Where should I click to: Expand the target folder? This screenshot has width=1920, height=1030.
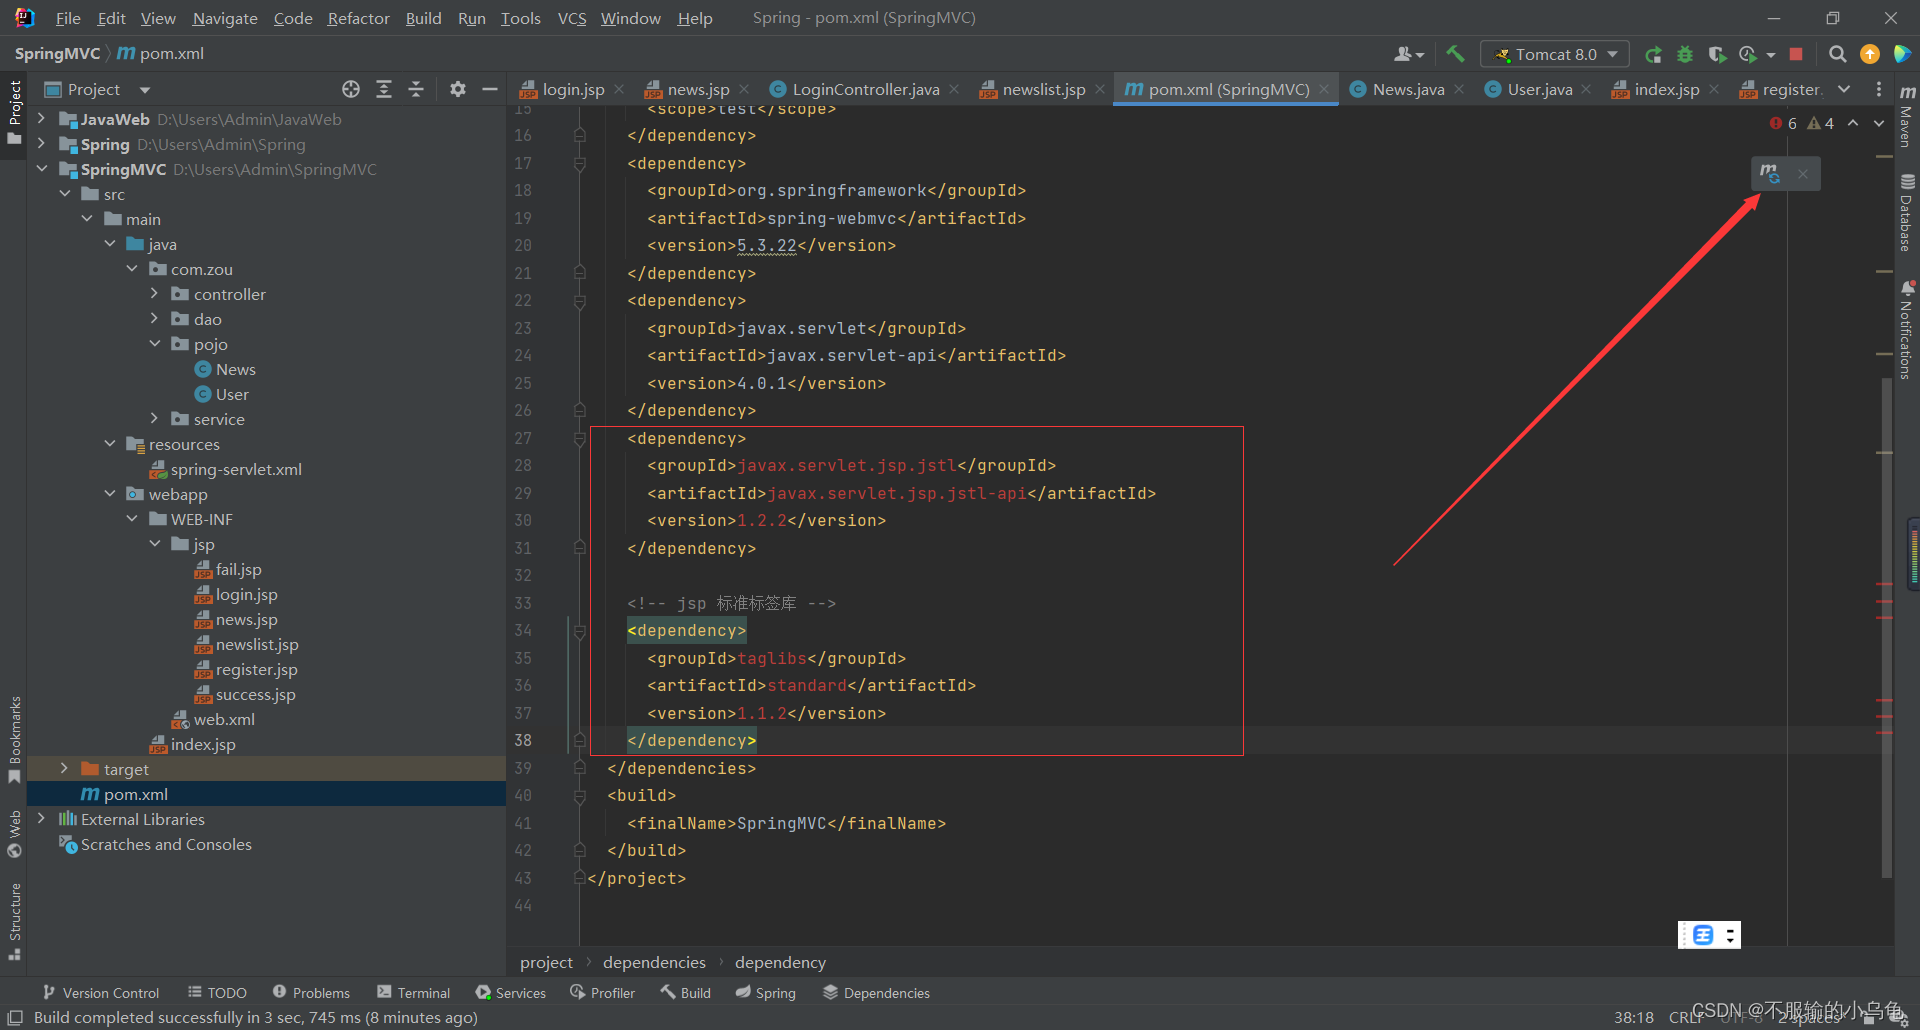point(64,768)
